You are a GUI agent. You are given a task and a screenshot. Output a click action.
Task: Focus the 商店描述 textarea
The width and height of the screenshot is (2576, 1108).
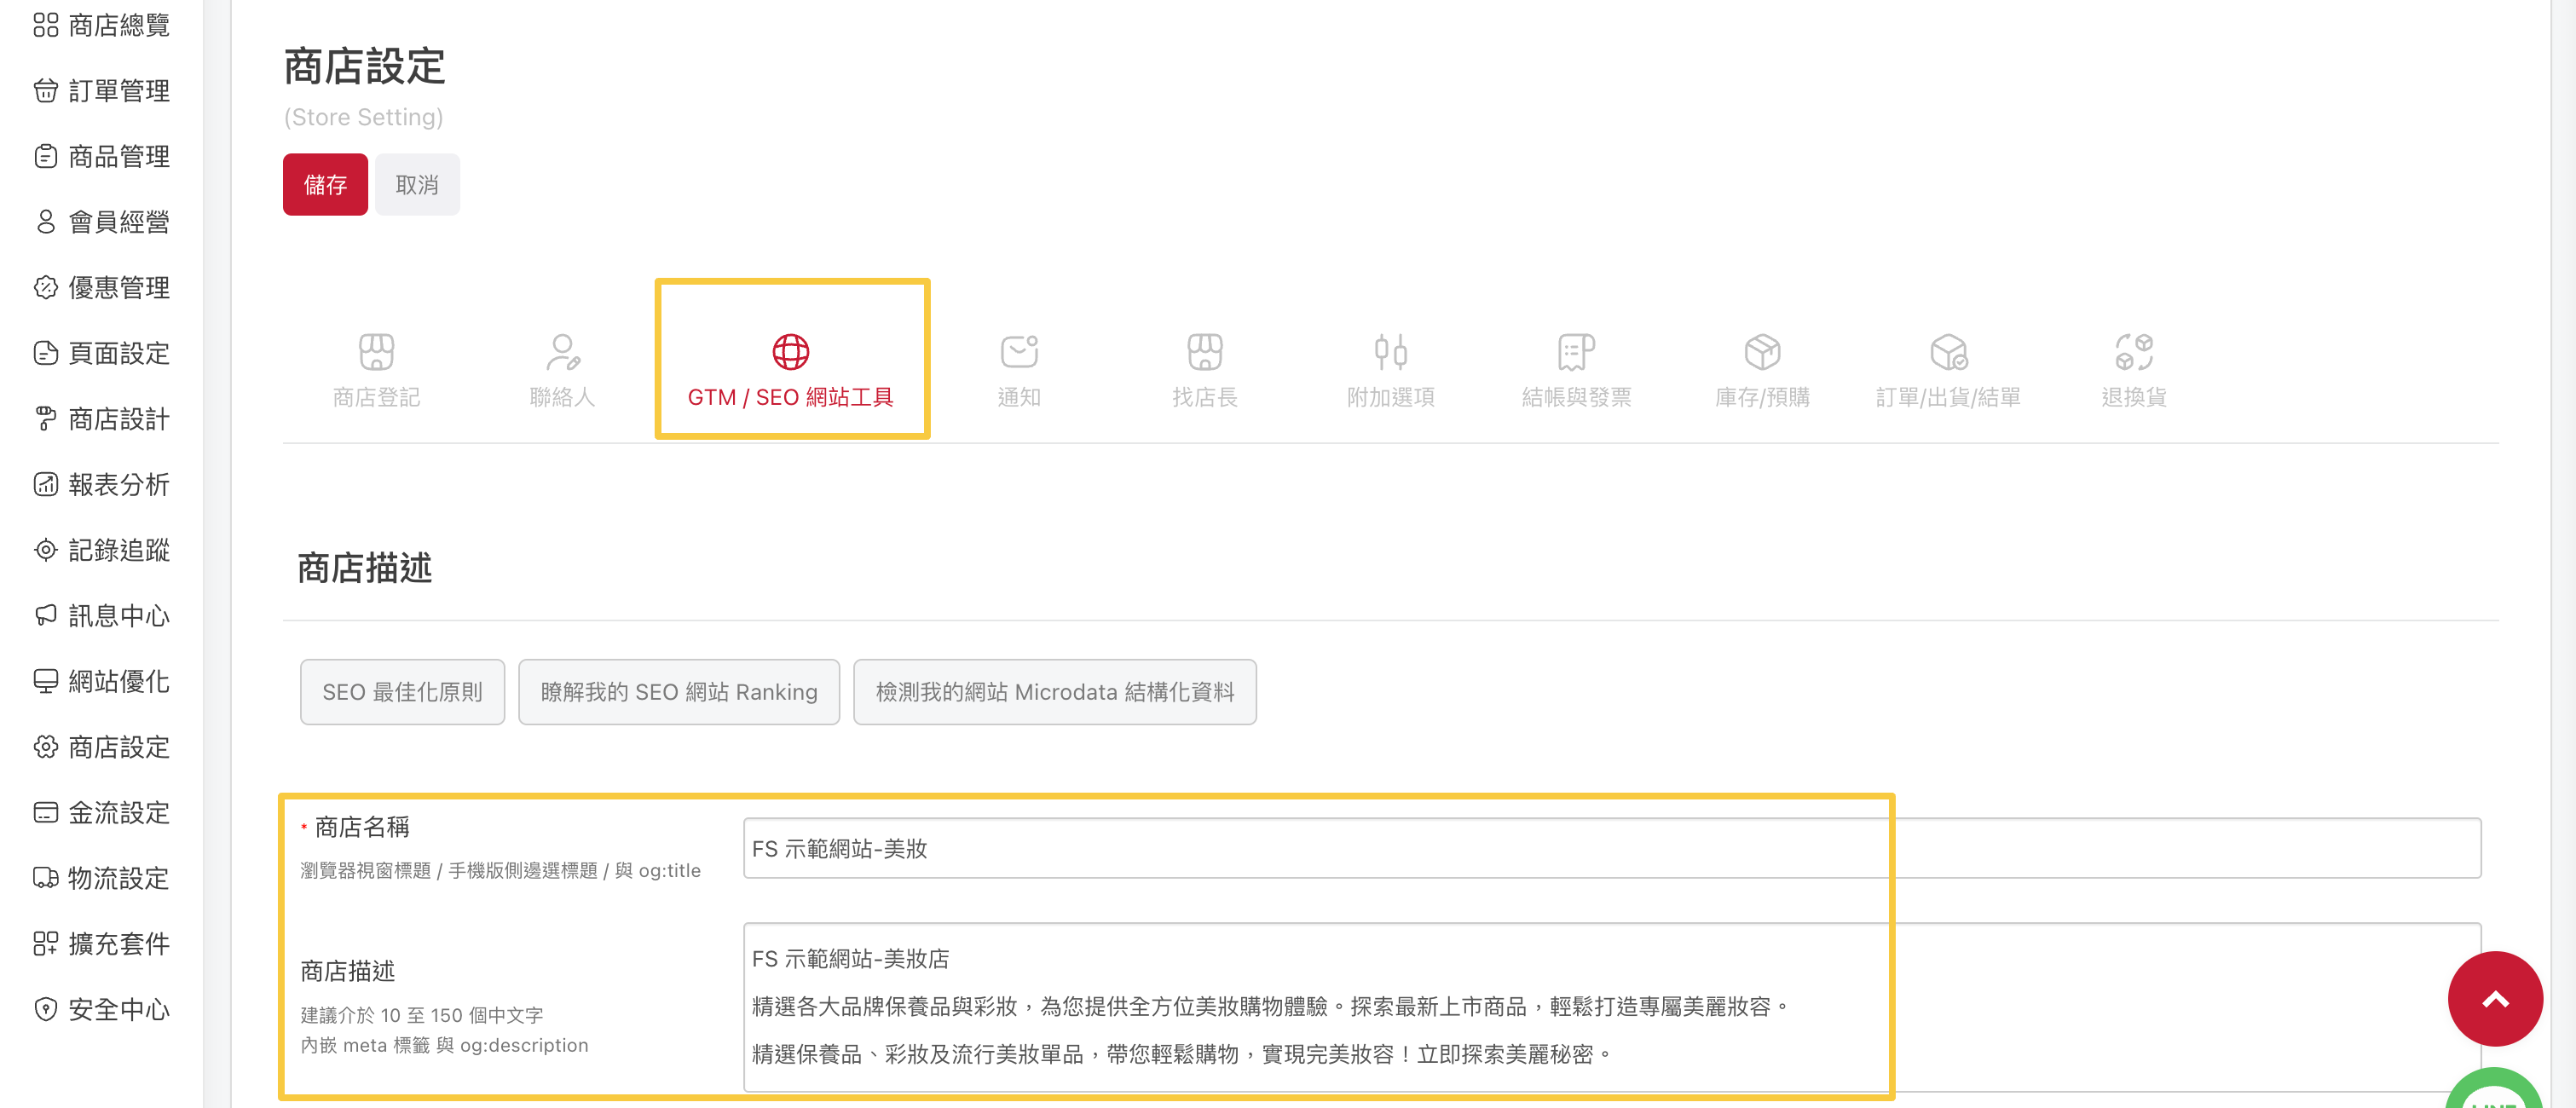(1612, 1006)
